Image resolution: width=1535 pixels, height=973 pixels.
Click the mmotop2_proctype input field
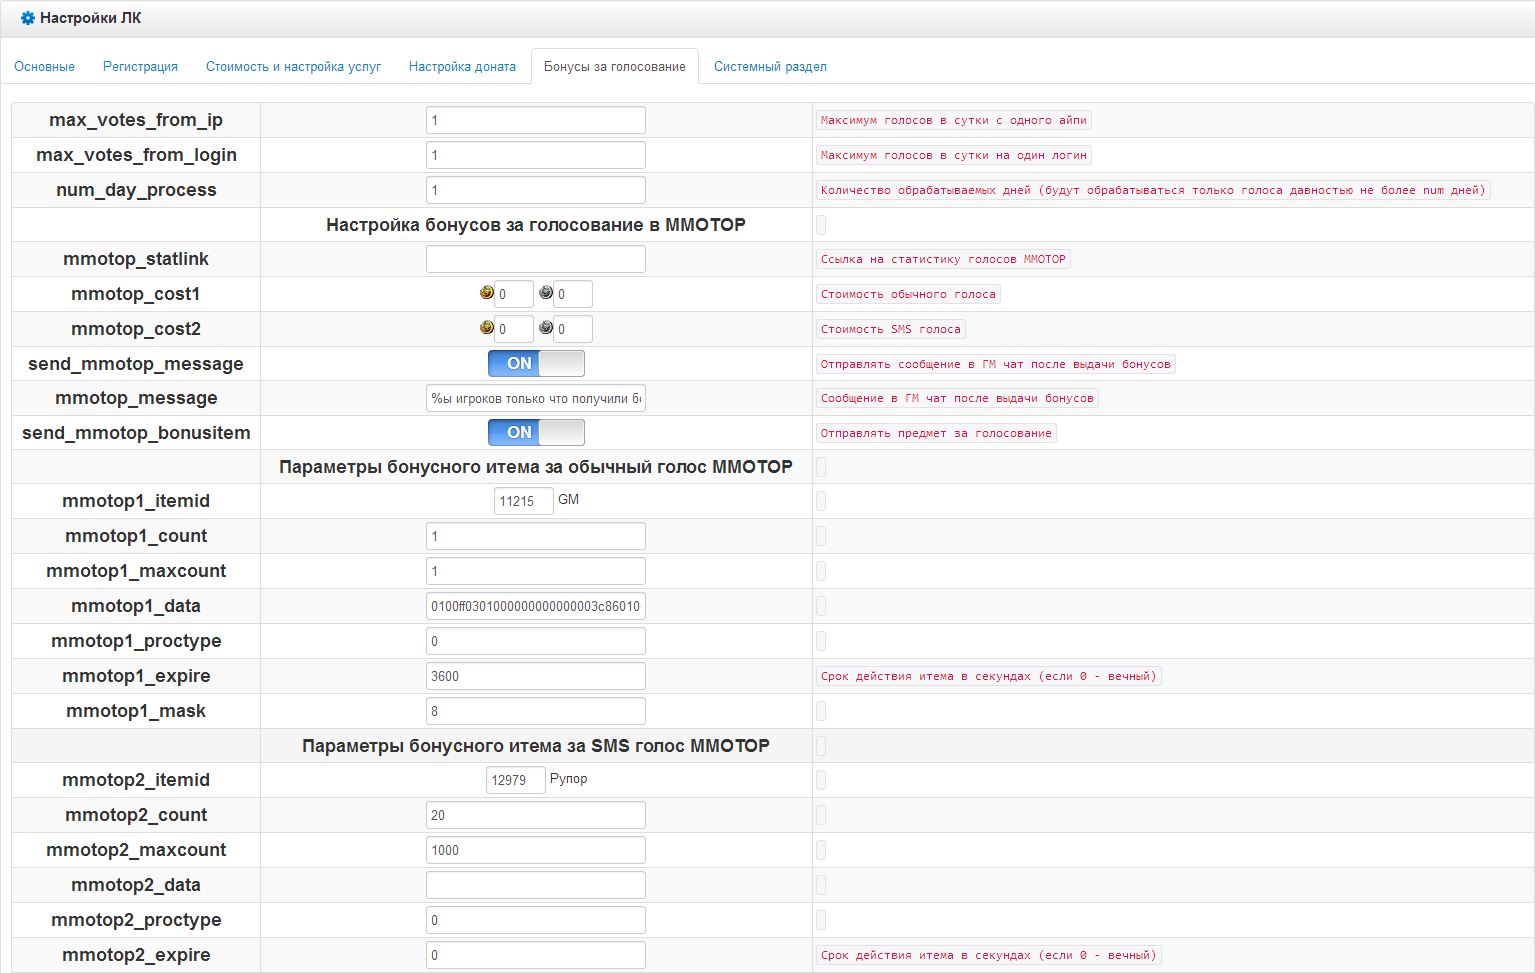[x=536, y=920]
